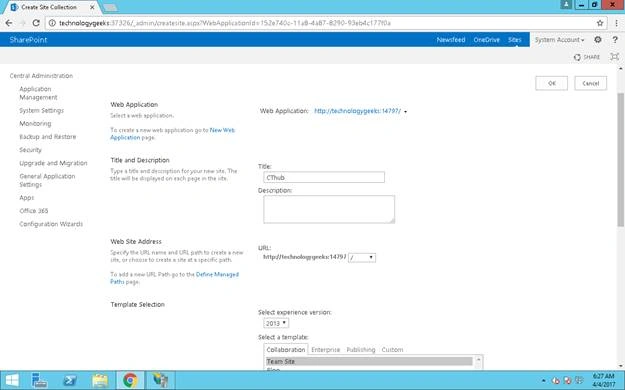
Task: Click taskbar clock showing 6:27 AM
Action: tap(603, 380)
